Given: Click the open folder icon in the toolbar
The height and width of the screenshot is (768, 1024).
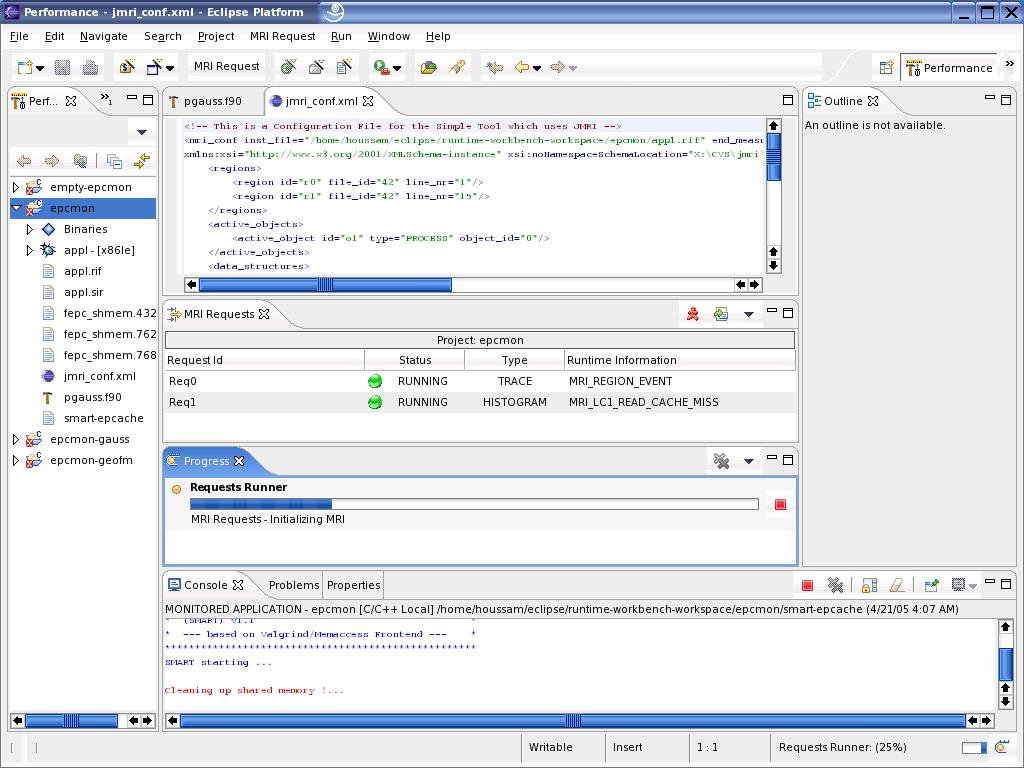Looking at the screenshot, I should 428,67.
